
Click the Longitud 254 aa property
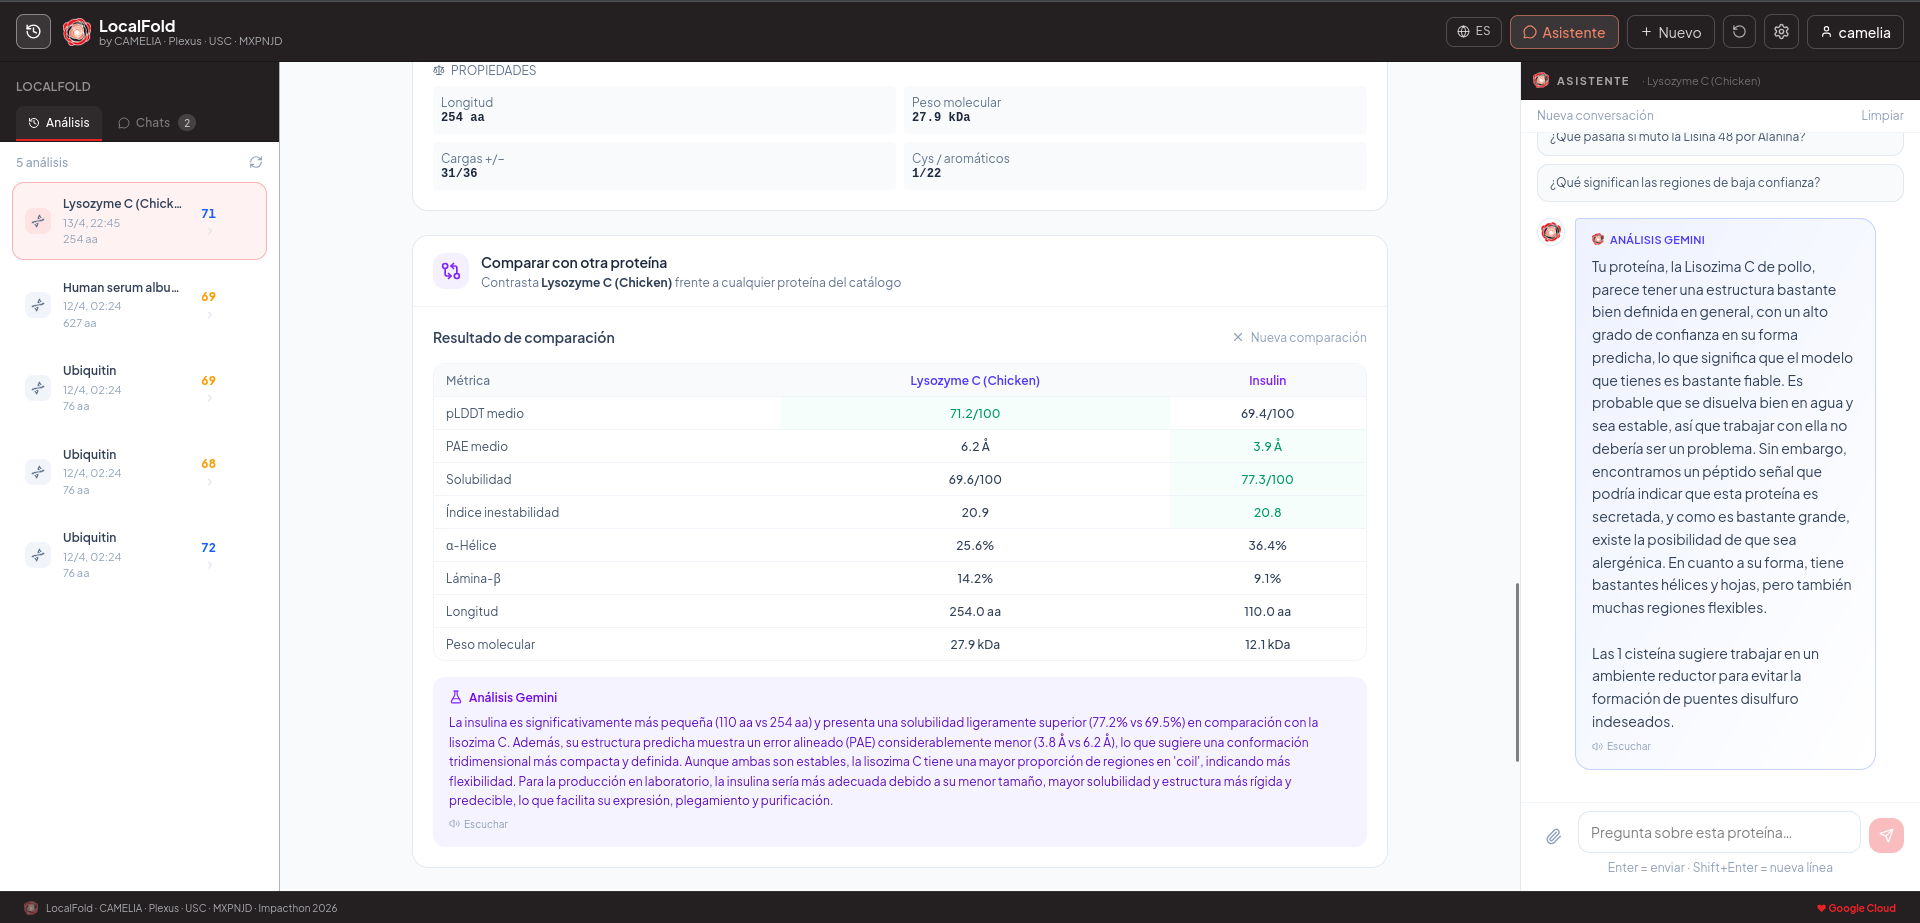(664, 110)
